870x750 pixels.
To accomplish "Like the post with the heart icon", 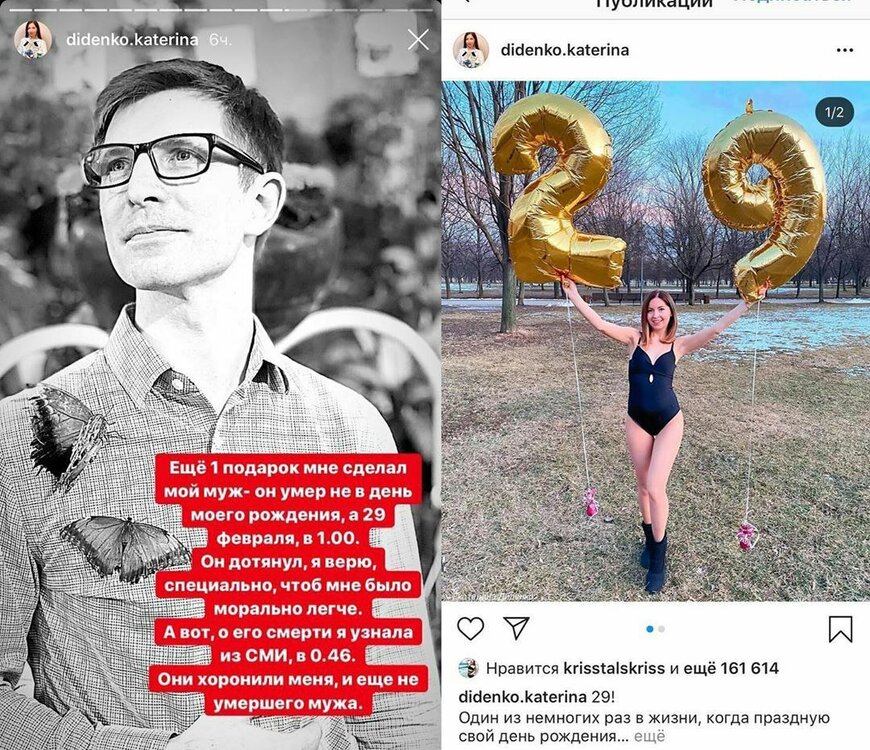I will [471, 629].
